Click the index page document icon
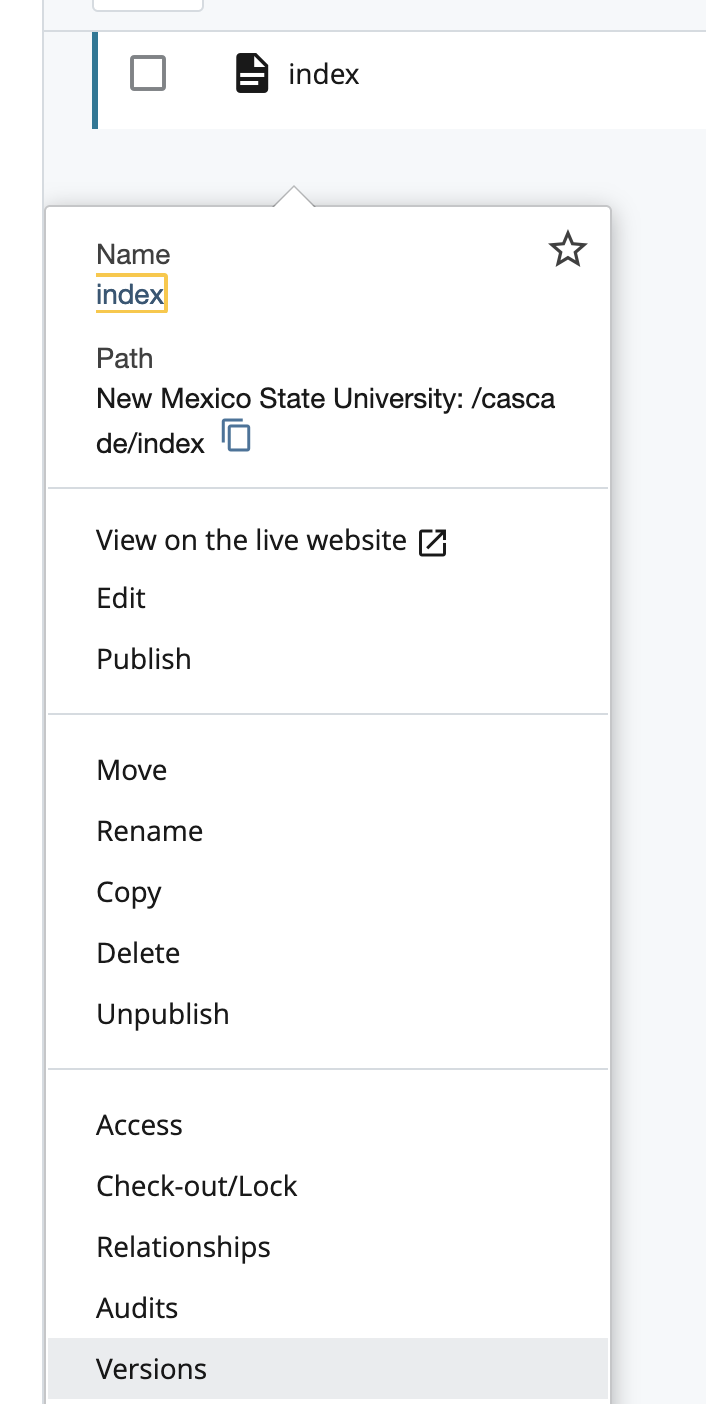The height and width of the screenshot is (1404, 706). 252,74
